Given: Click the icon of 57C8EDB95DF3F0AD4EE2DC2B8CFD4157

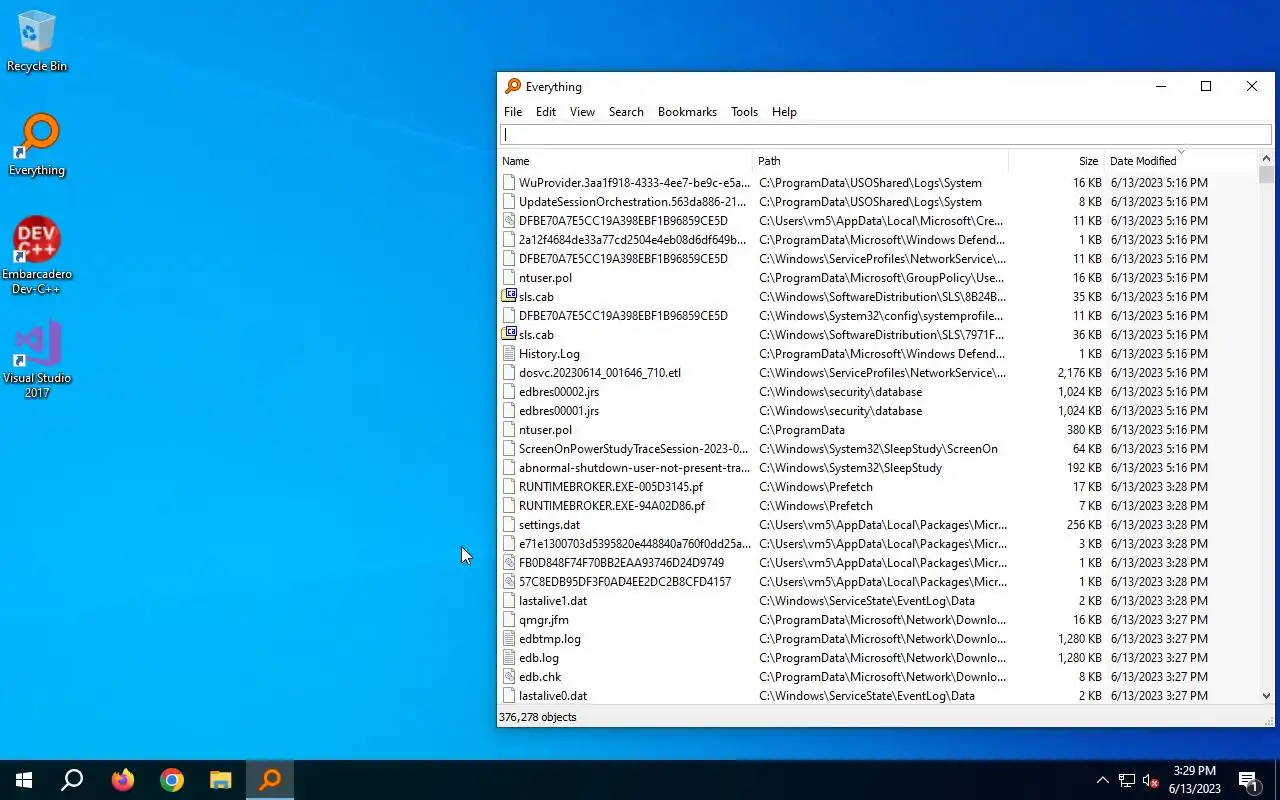Looking at the screenshot, I should click(x=509, y=582).
